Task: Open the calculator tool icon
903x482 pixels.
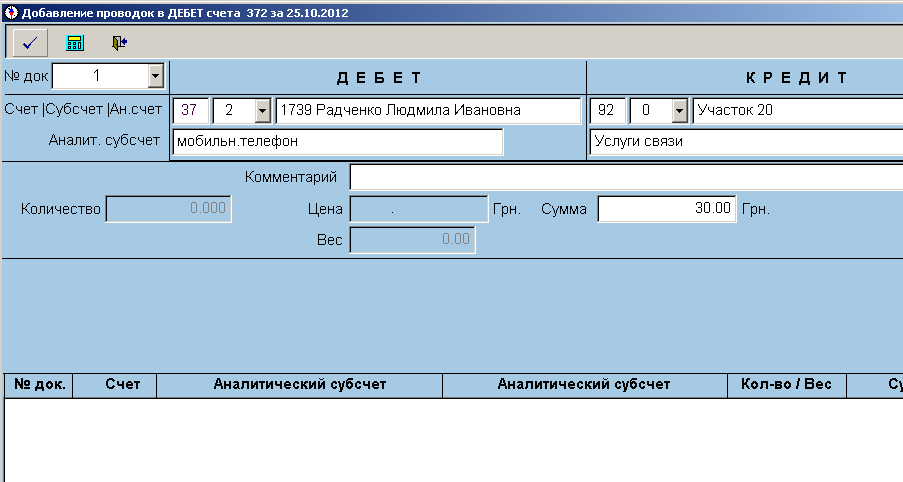Action: tap(74, 43)
